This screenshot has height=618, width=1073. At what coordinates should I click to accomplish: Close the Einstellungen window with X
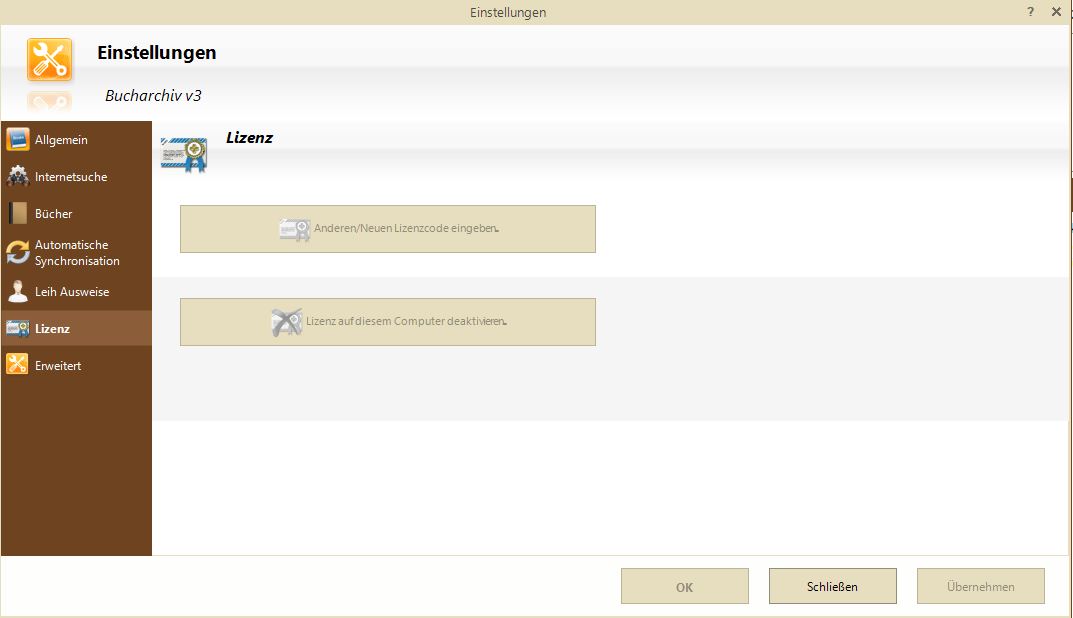[x=1056, y=12]
